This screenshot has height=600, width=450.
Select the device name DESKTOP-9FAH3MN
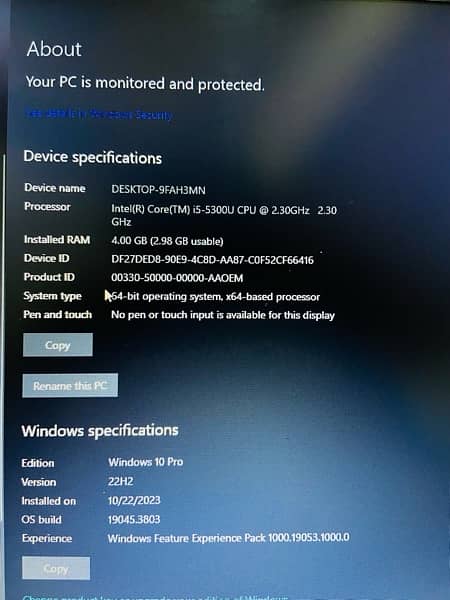(x=158, y=190)
